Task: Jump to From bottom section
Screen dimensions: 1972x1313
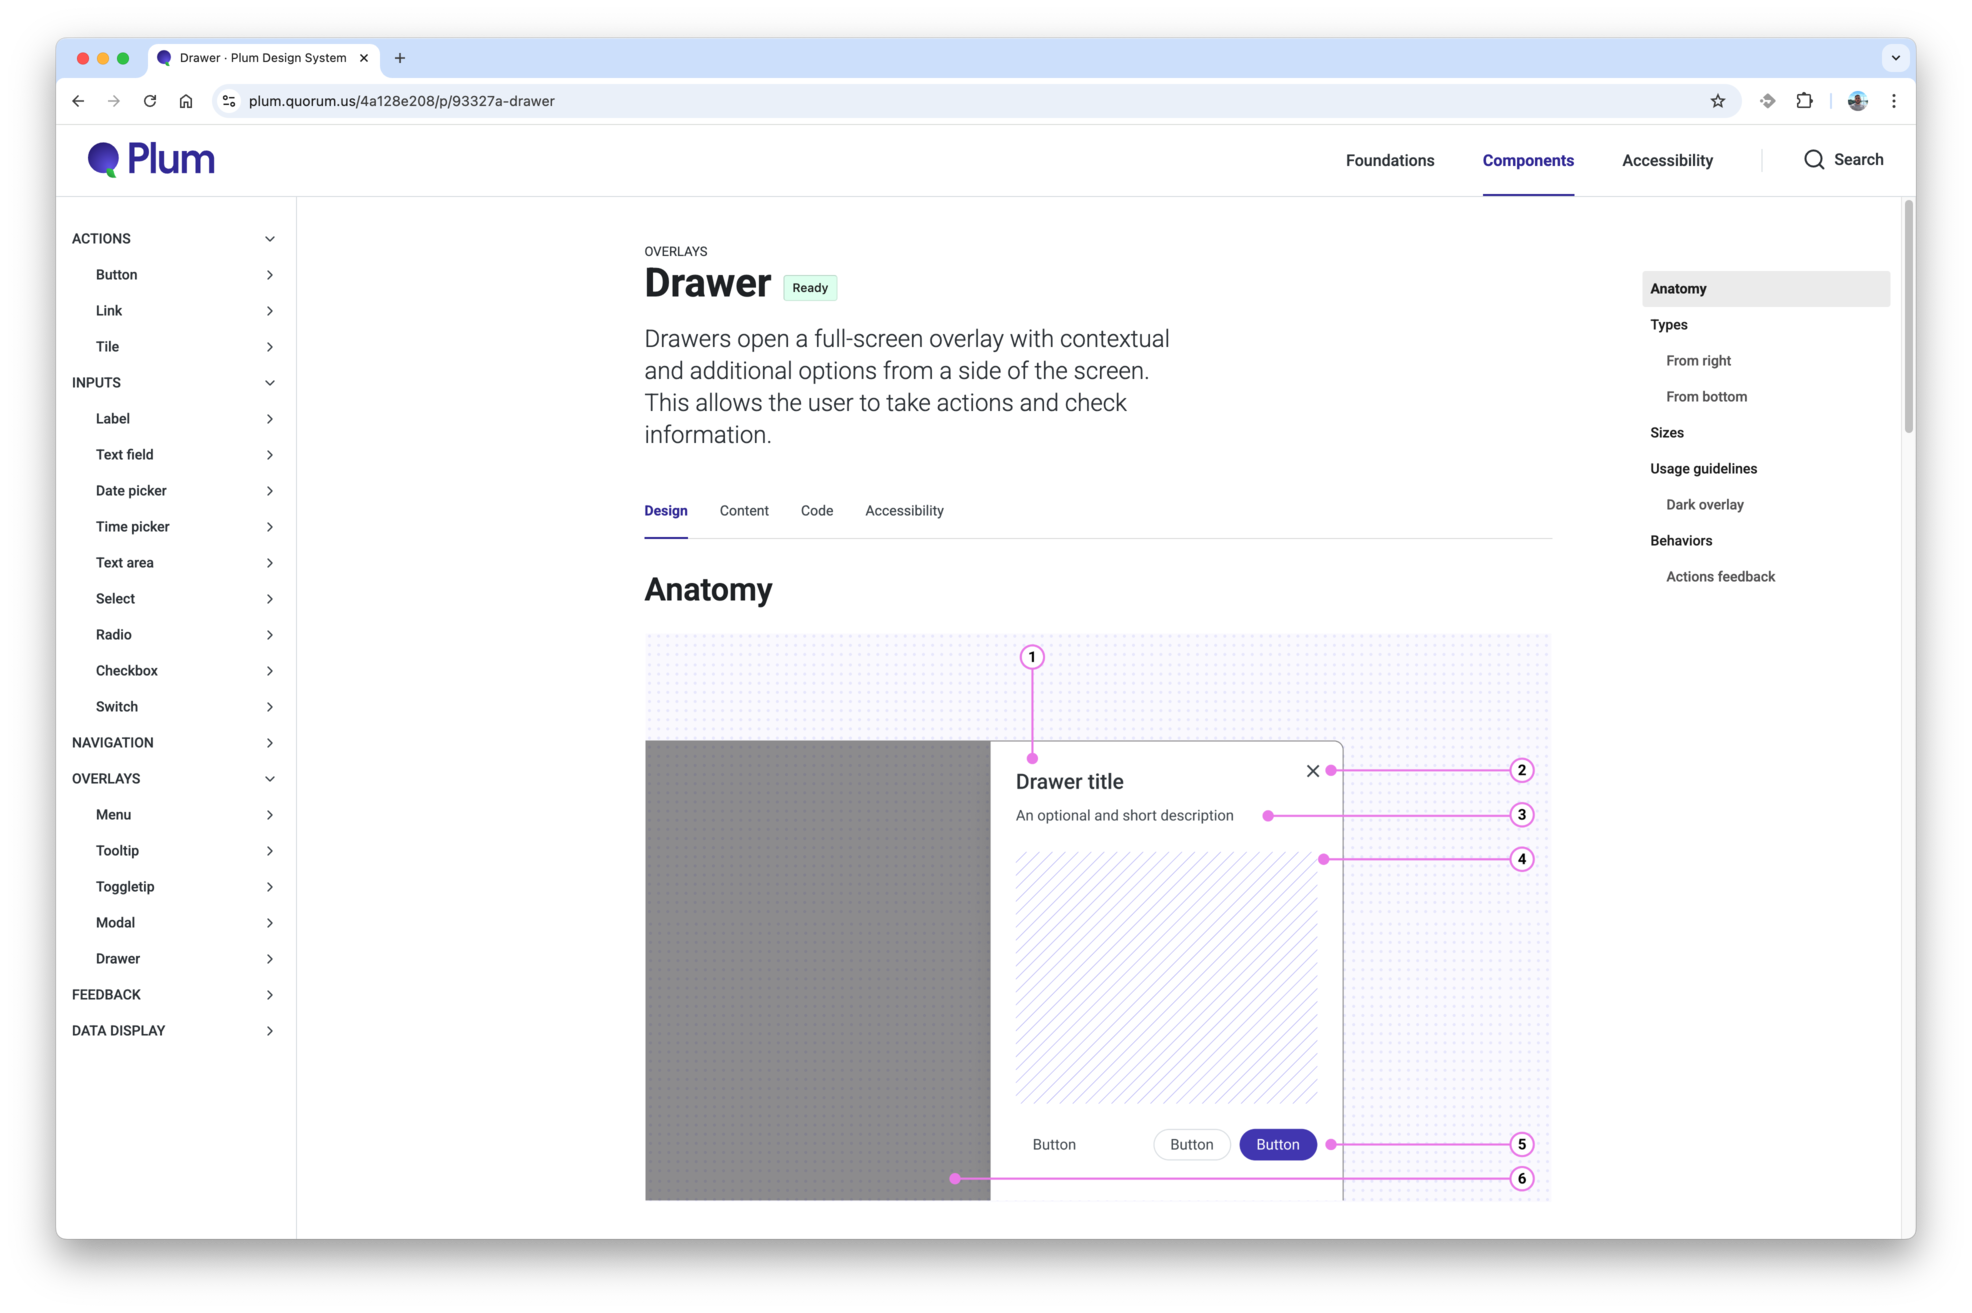Action: [1706, 397]
